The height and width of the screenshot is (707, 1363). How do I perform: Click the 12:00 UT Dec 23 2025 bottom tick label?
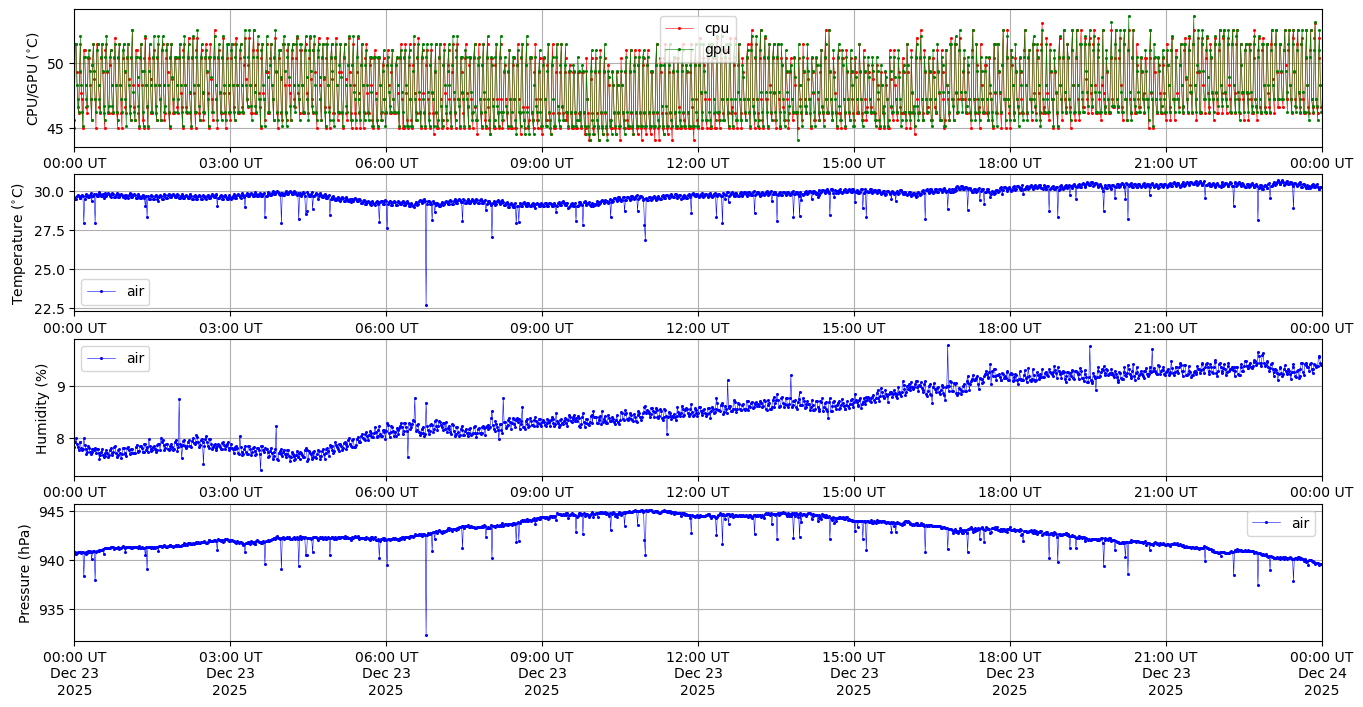[698, 673]
